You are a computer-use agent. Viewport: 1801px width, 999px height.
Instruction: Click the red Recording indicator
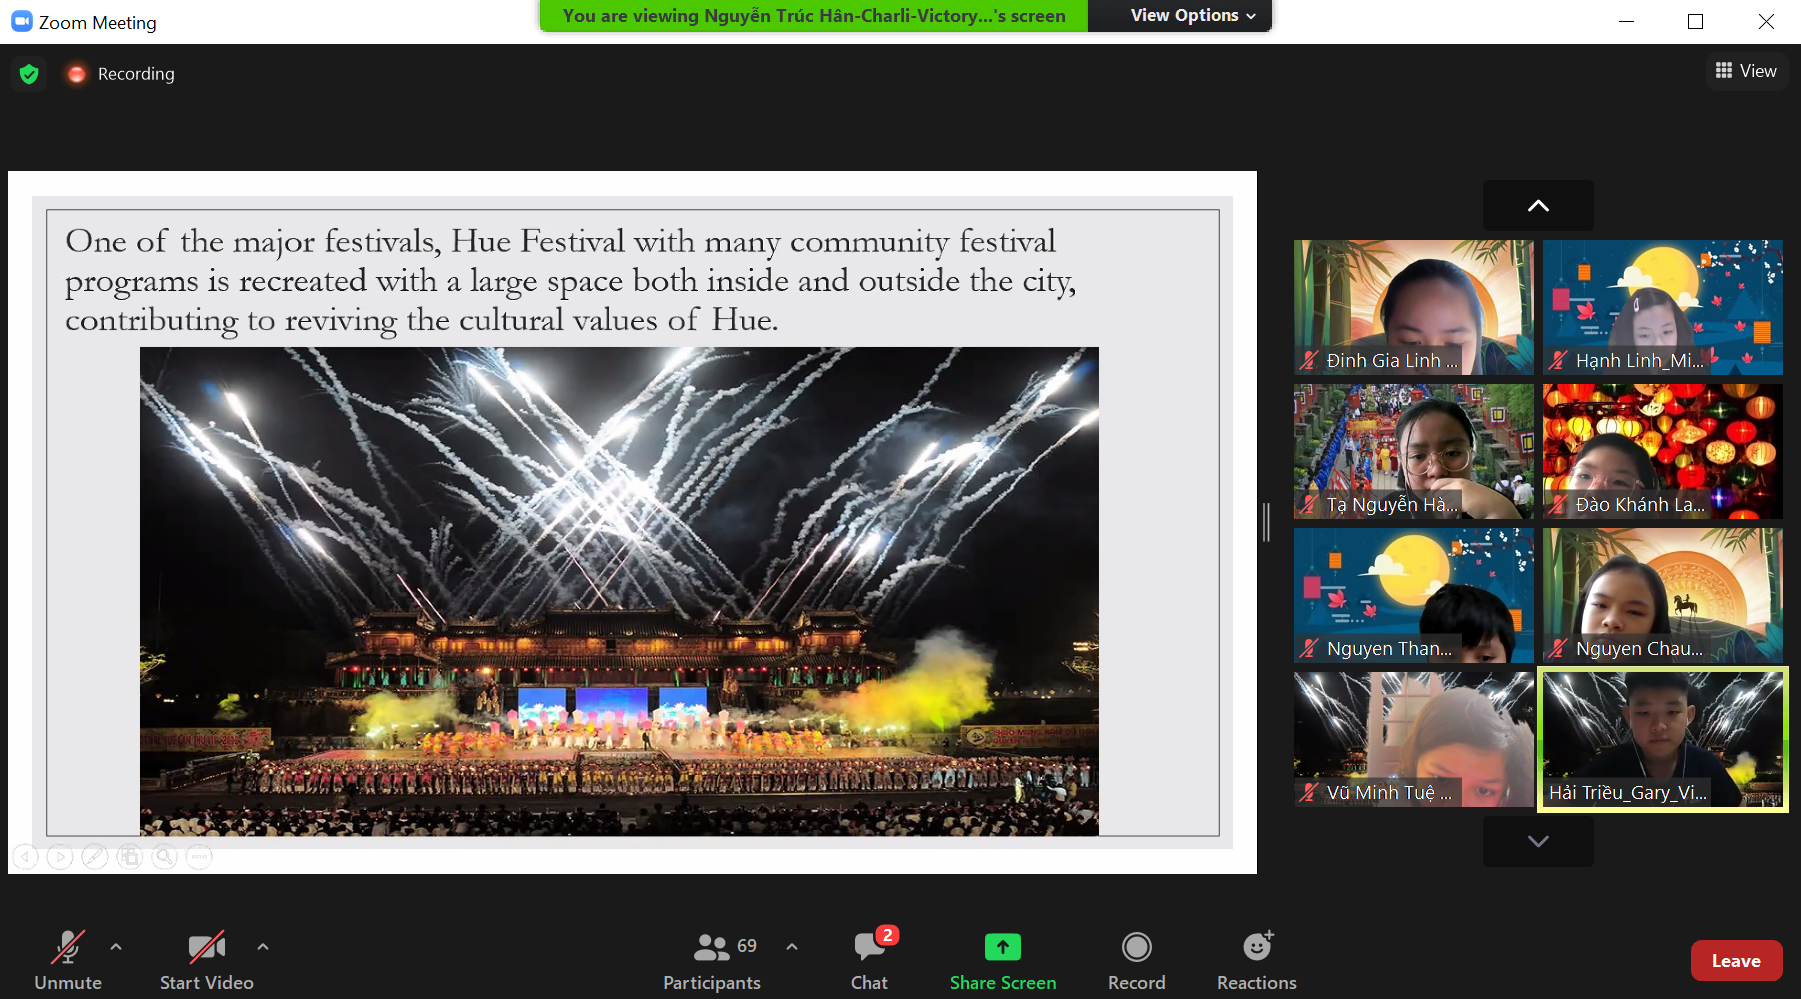[x=77, y=74]
